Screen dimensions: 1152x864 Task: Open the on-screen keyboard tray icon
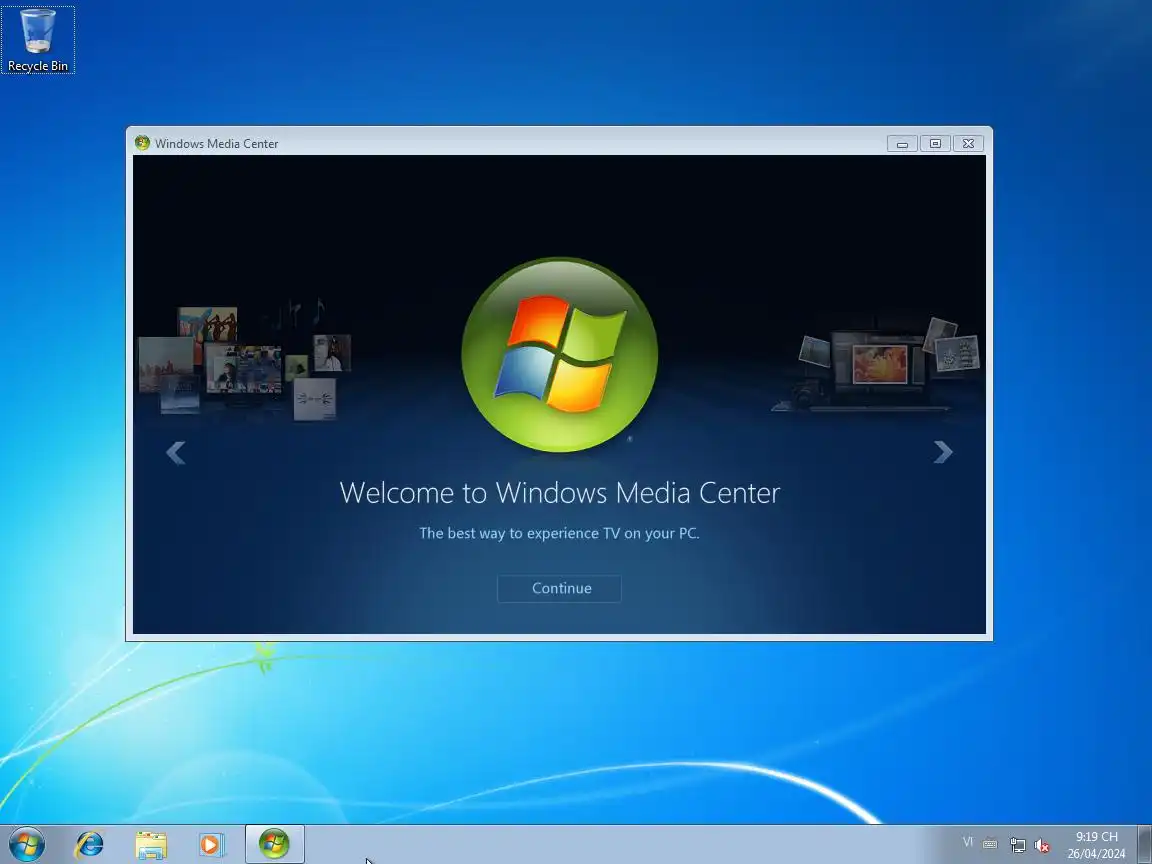point(990,844)
